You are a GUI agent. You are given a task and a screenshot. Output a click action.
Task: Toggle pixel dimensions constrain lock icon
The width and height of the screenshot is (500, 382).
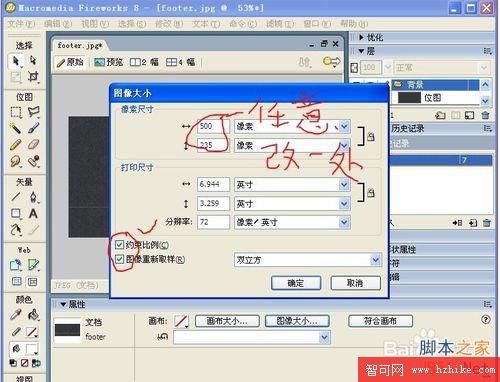pos(371,136)
